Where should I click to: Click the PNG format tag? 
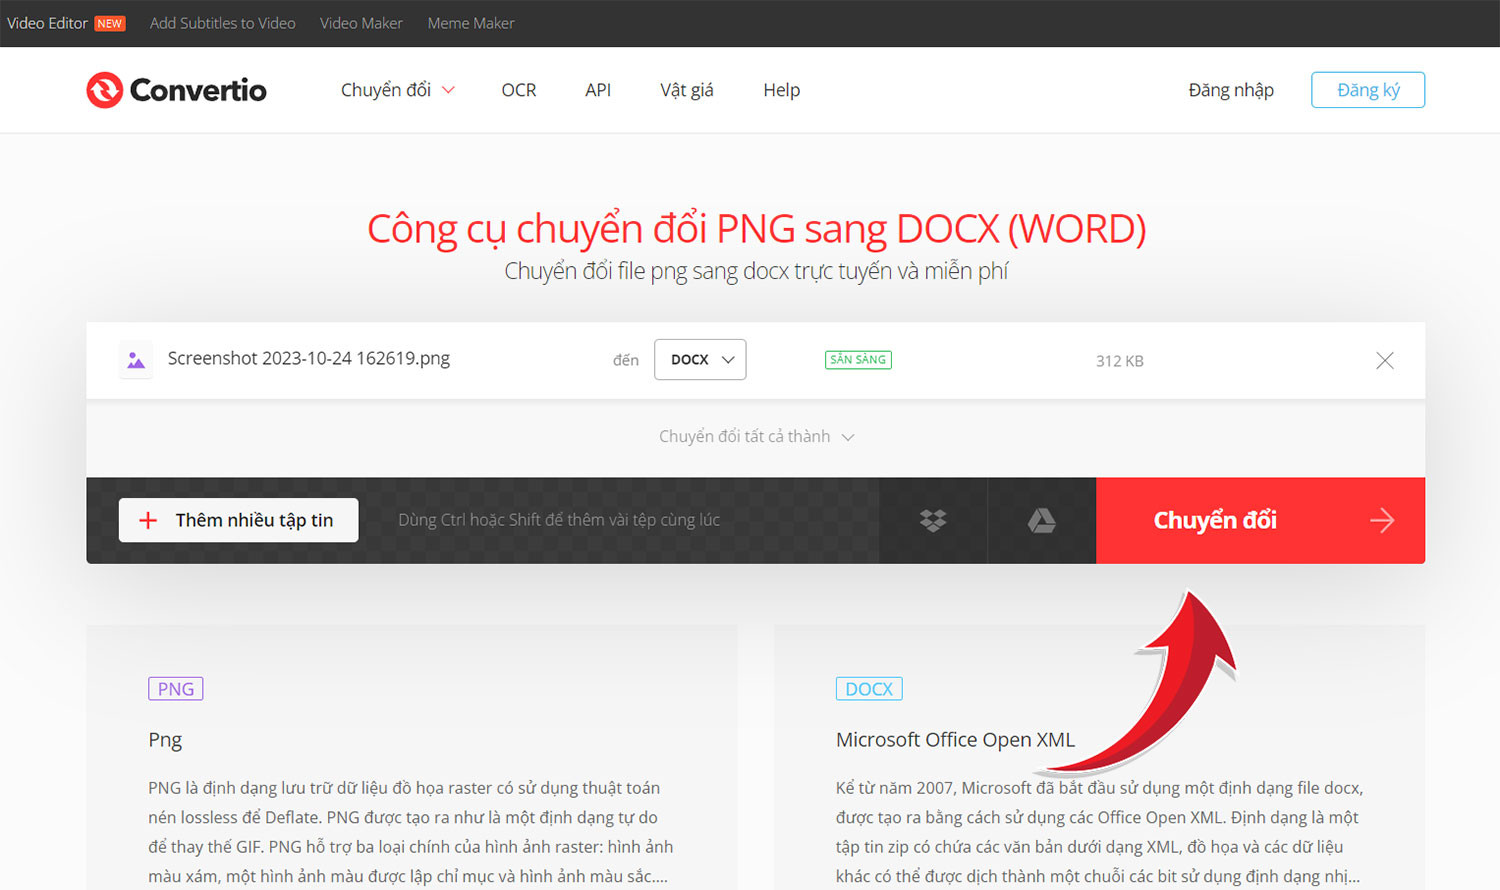pyautogui.click(x=176, y=689)
